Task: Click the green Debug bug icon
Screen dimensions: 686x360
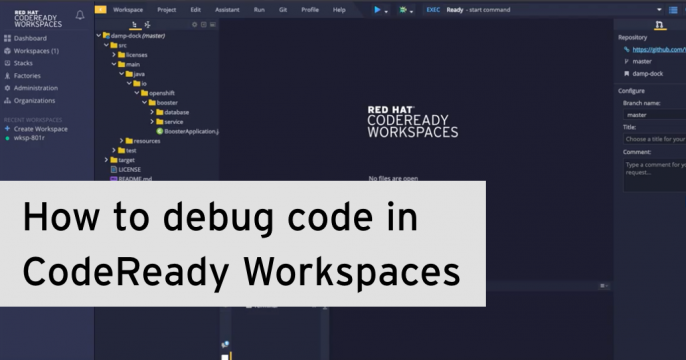Action: click(x=402, y=10)
